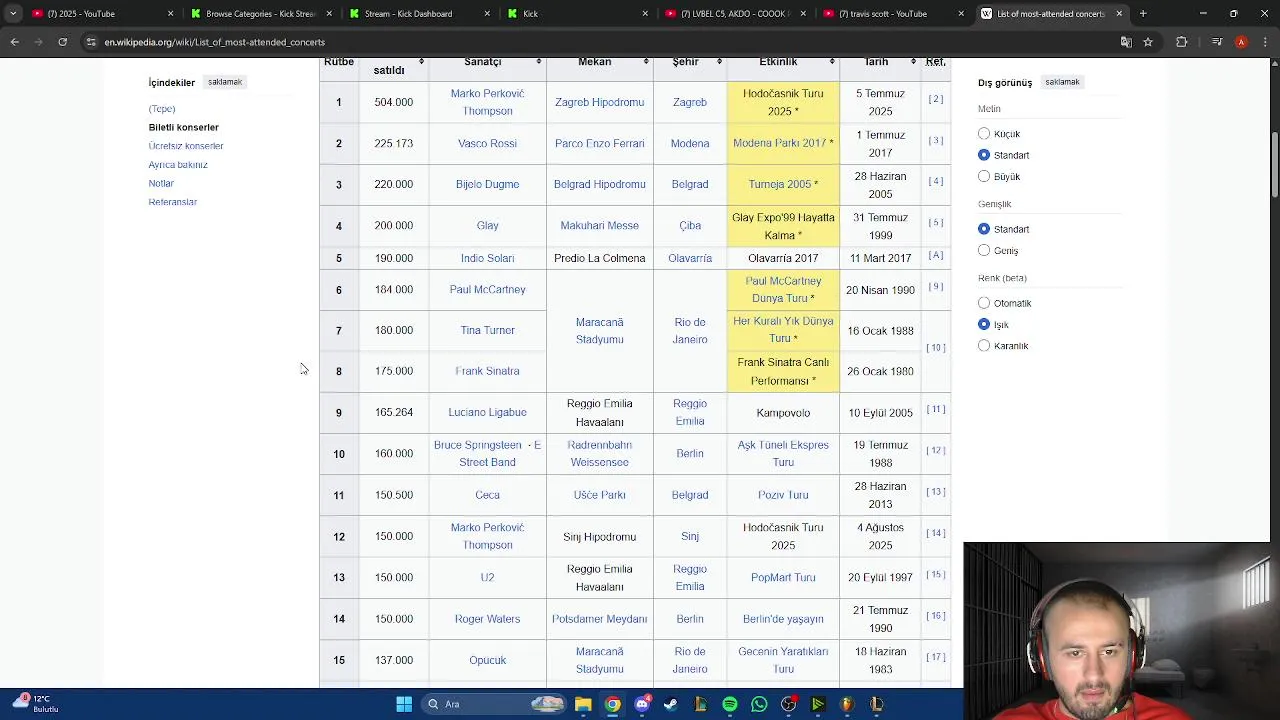Bookmark this page with the star icon
This screenshot has height=720, width=1280.
tap(1148, 42)
